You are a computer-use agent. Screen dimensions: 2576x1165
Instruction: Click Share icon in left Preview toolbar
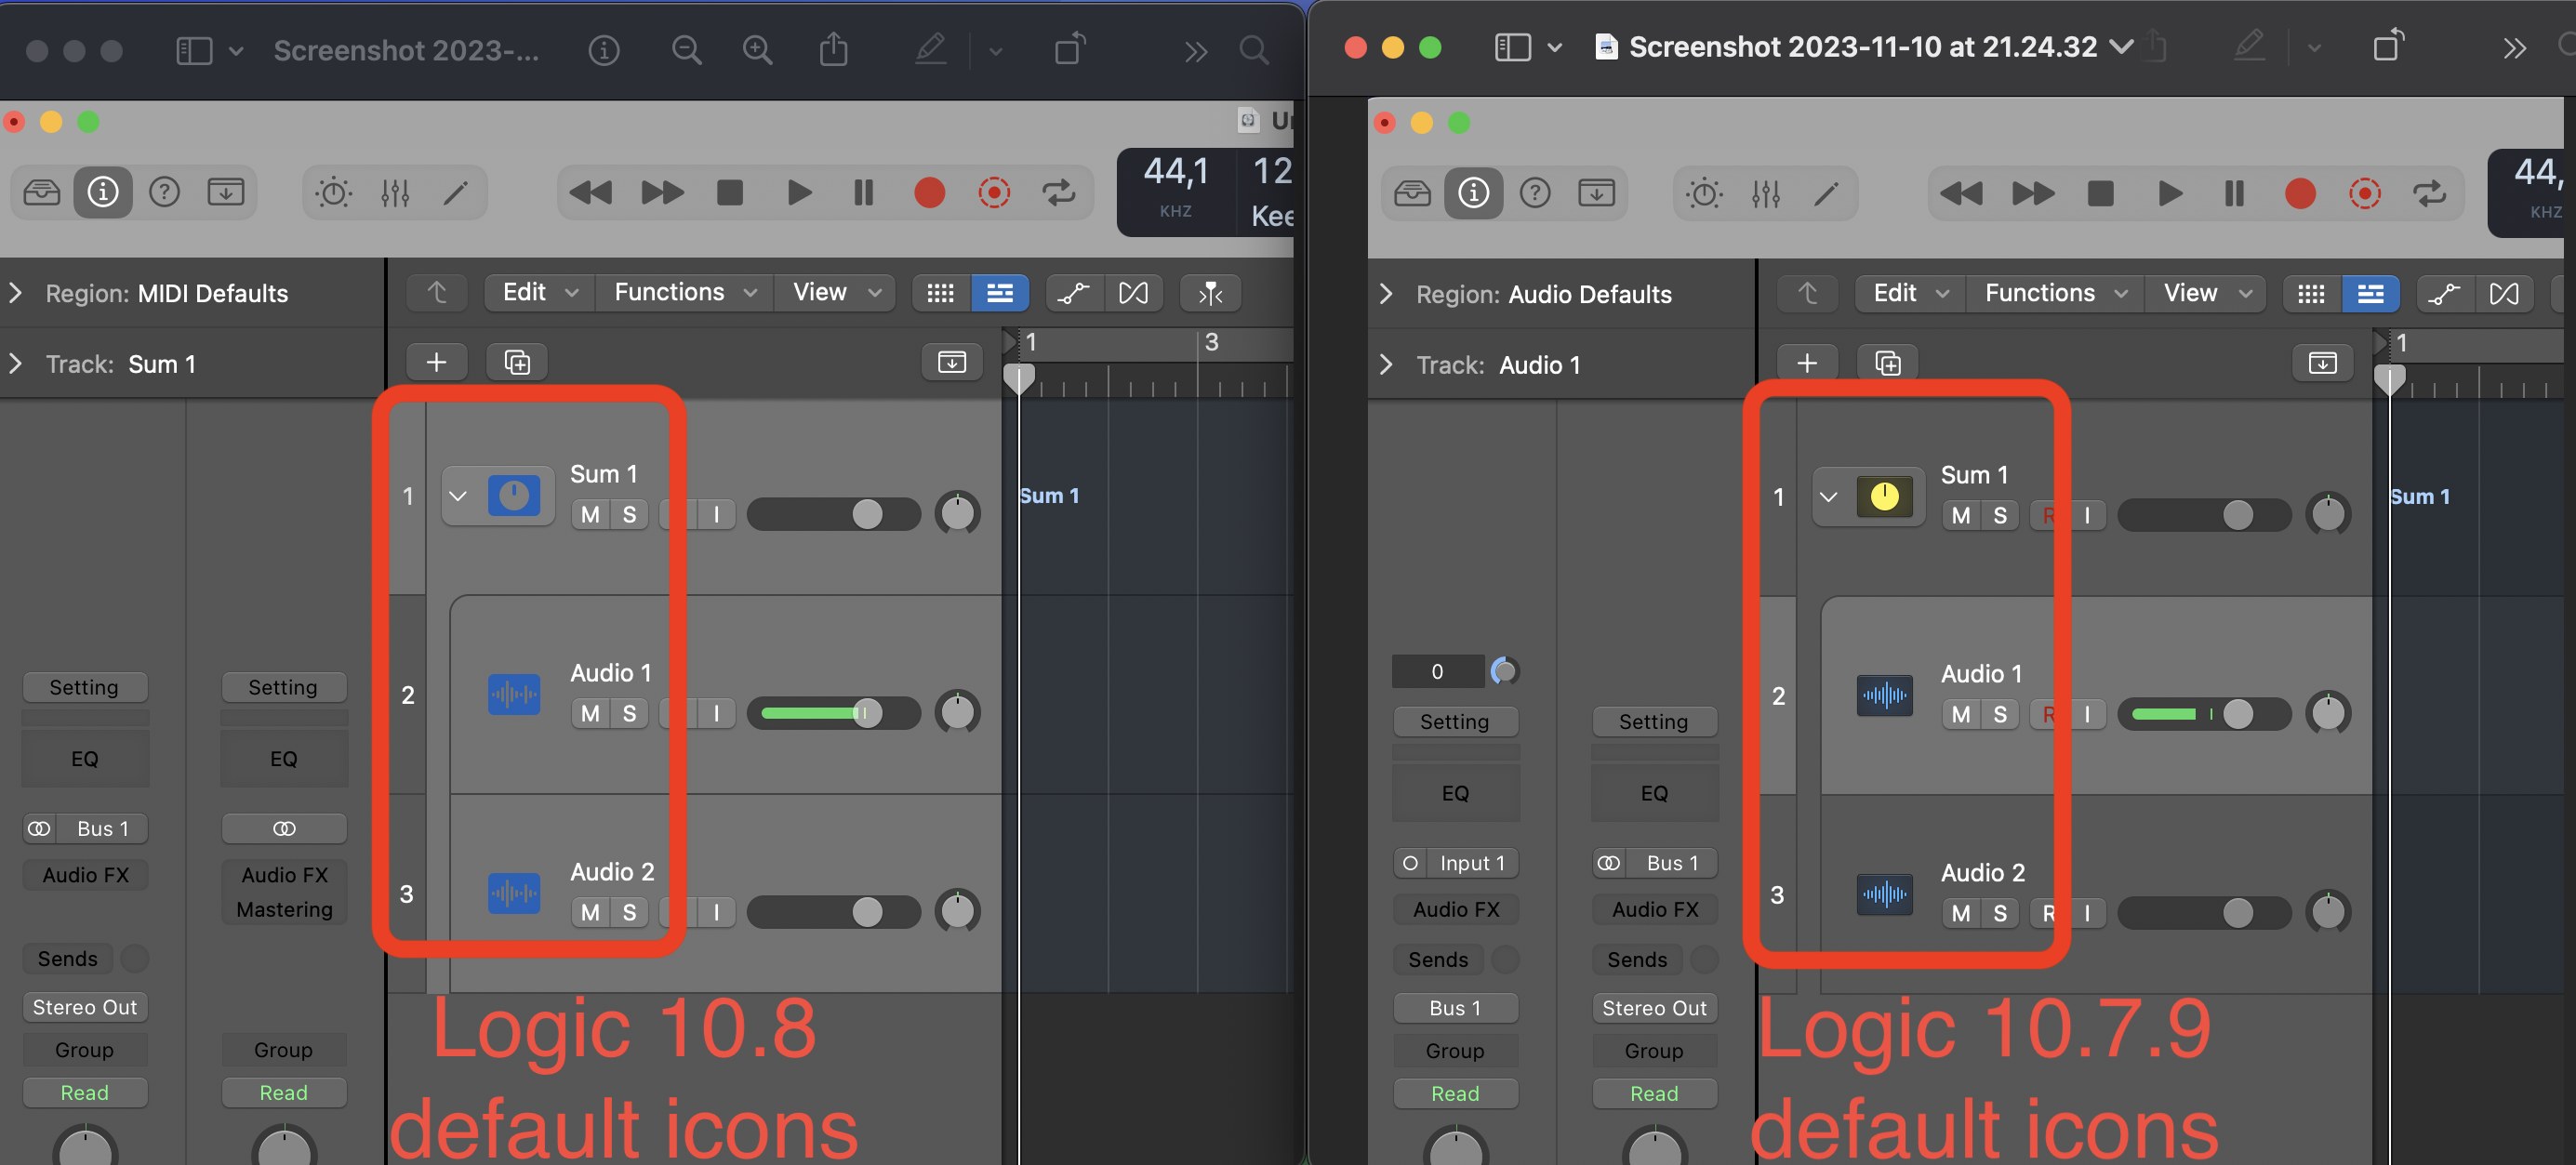tap(833, 49)
